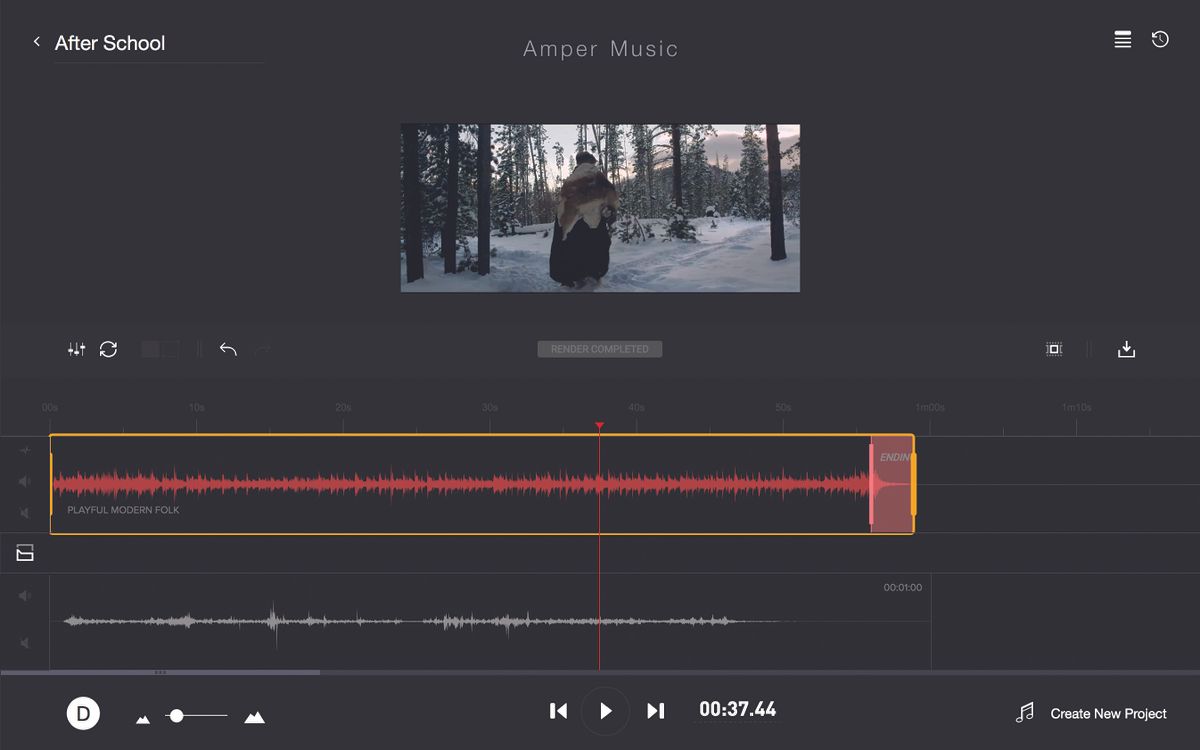Open version history with the clock icon

[1160, 40]
